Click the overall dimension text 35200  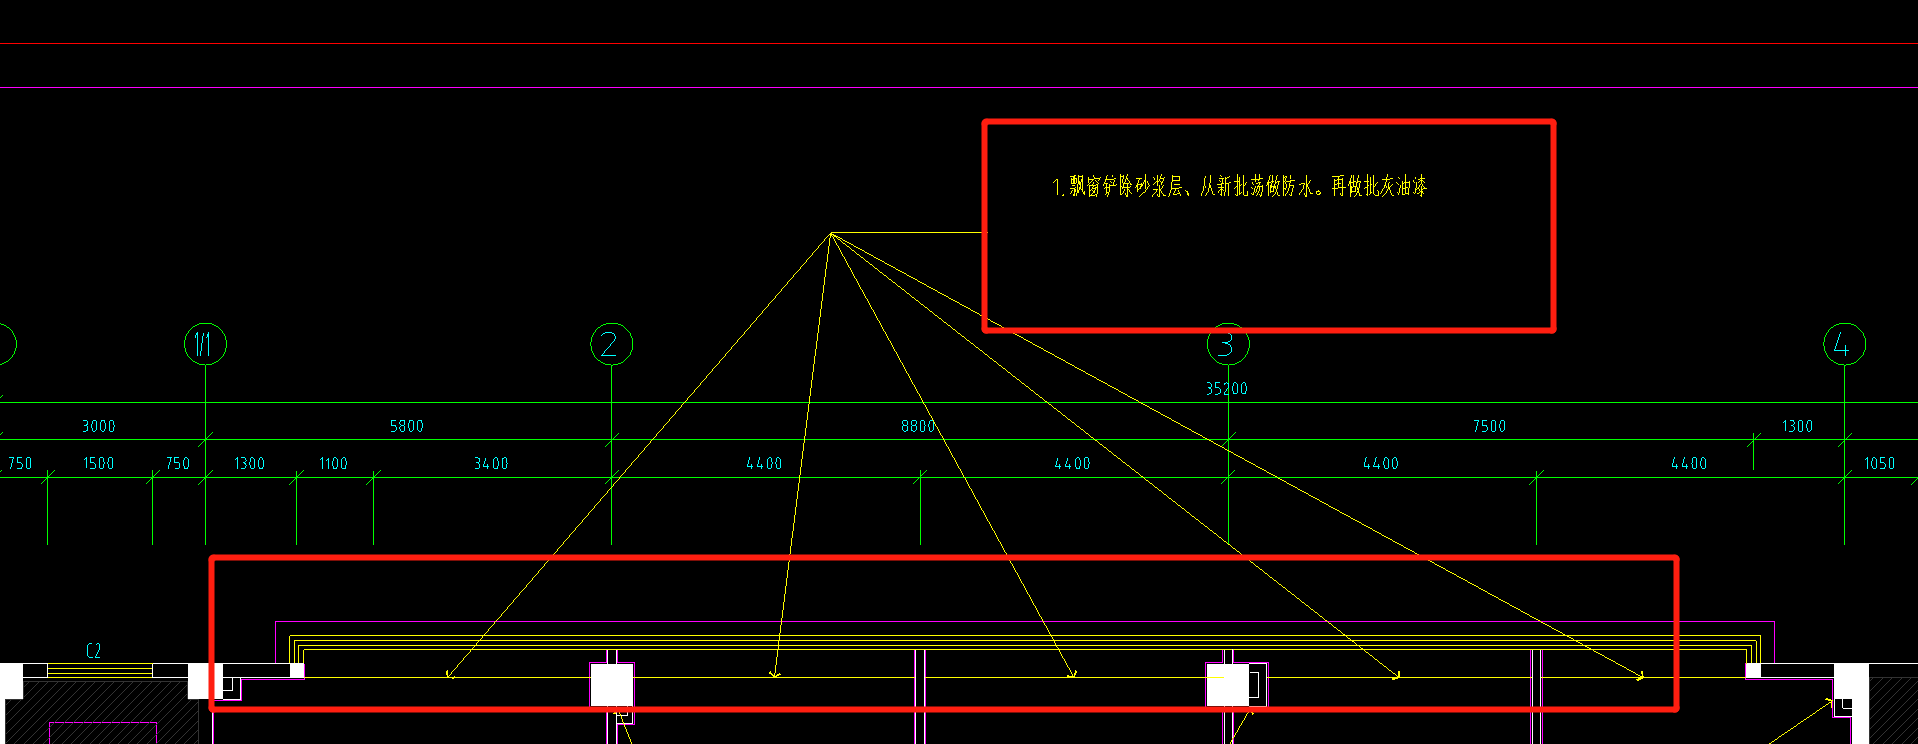tap(1226, 389)
